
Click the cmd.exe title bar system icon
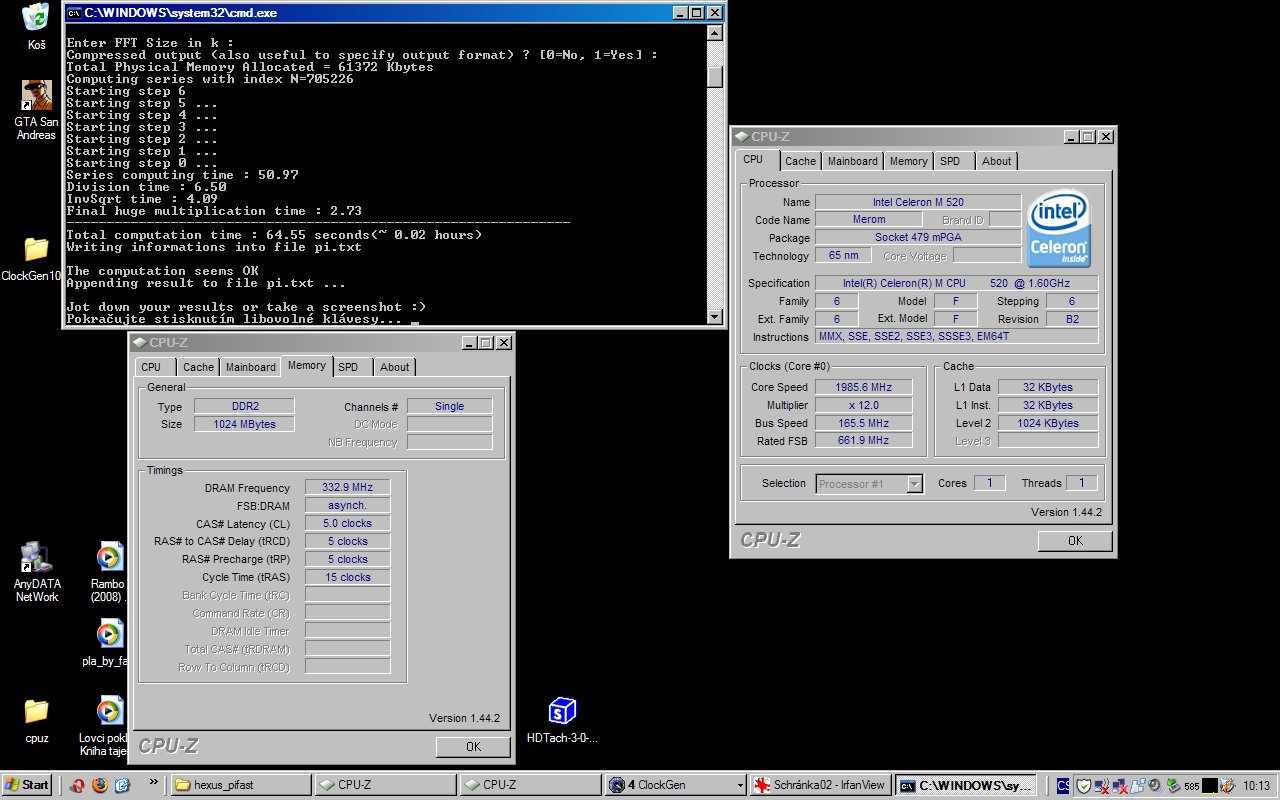pos(74,13)
